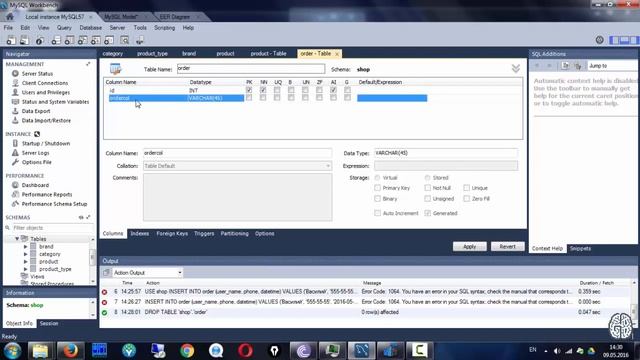The height and width of the screenshot is (360, 640).
Task: Click the reconnect to DBMS toolbar icon
Action: pyautogui.click(x=140, y=40)
